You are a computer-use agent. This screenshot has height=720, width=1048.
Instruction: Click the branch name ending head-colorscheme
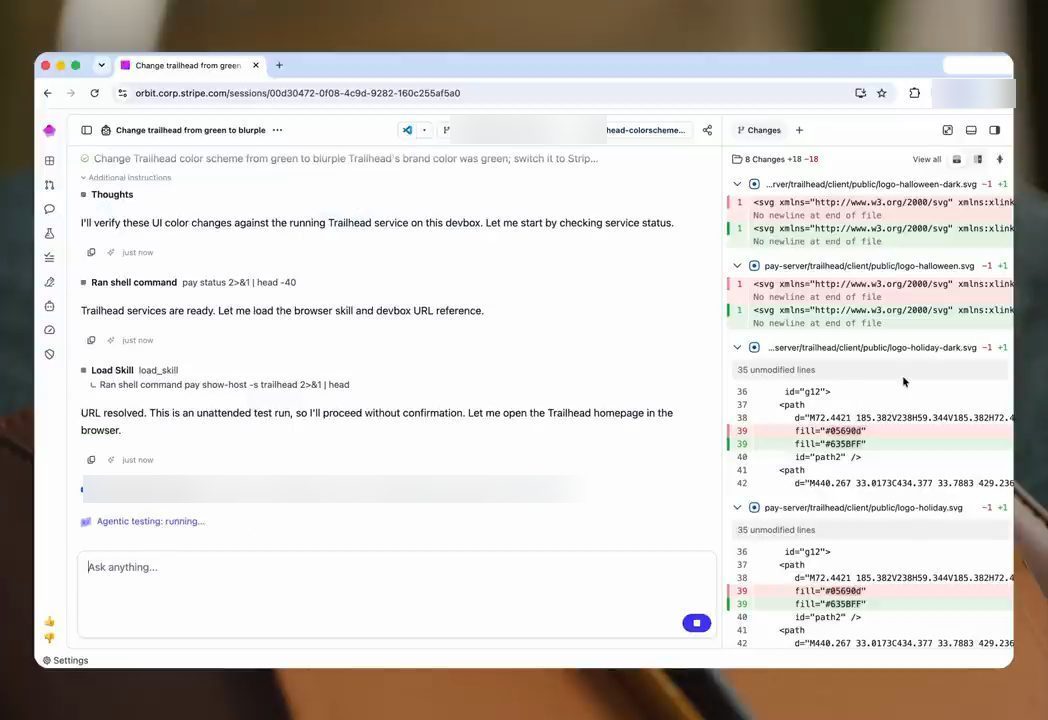click(646, 130)
